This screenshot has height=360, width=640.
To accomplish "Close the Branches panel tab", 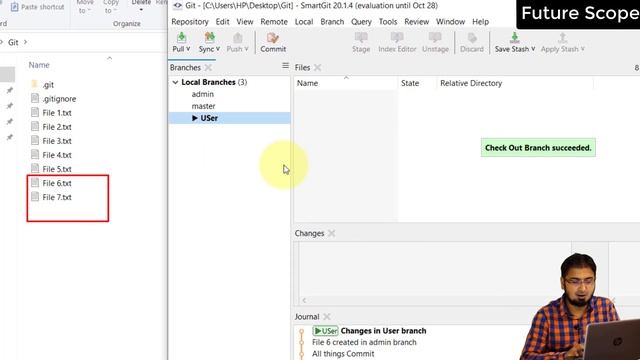I will pos(208,67).
